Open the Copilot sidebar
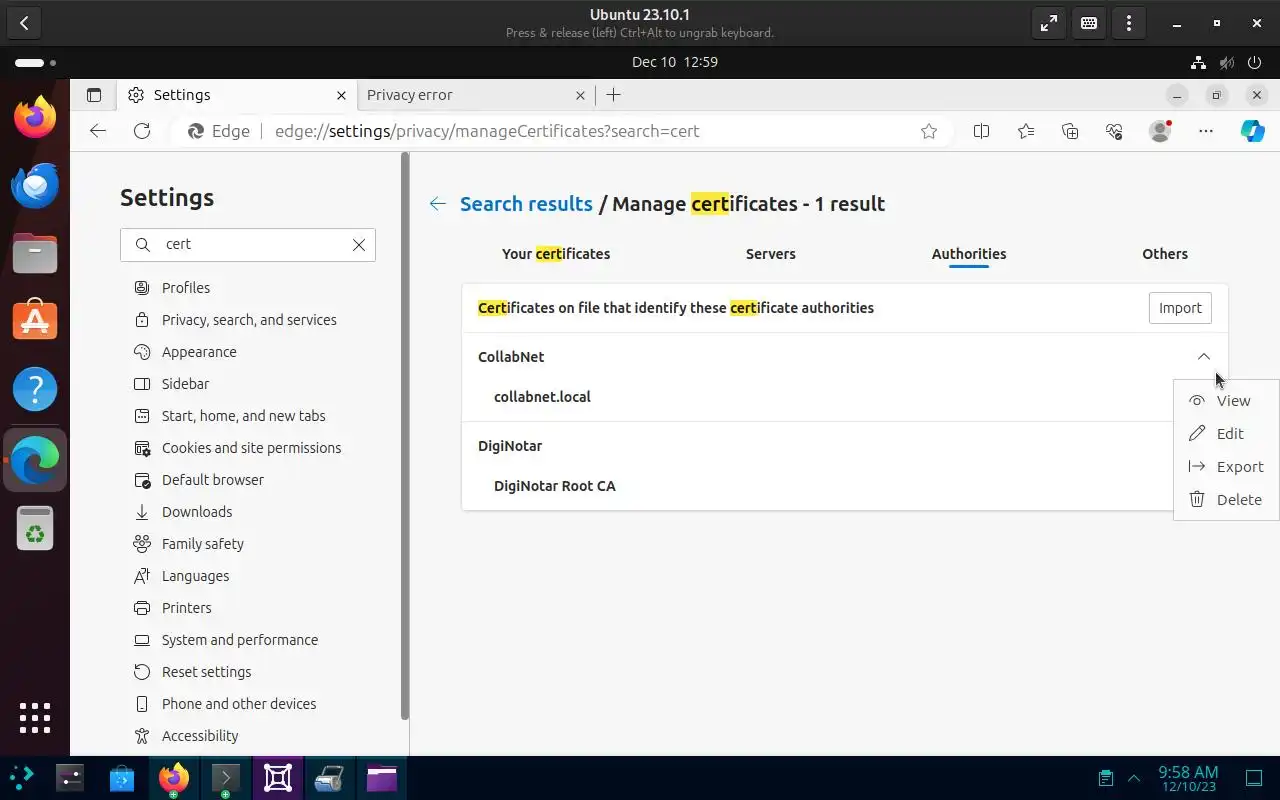Image resolution: width=1280 pixels, height=800 pixels. 1253,131
